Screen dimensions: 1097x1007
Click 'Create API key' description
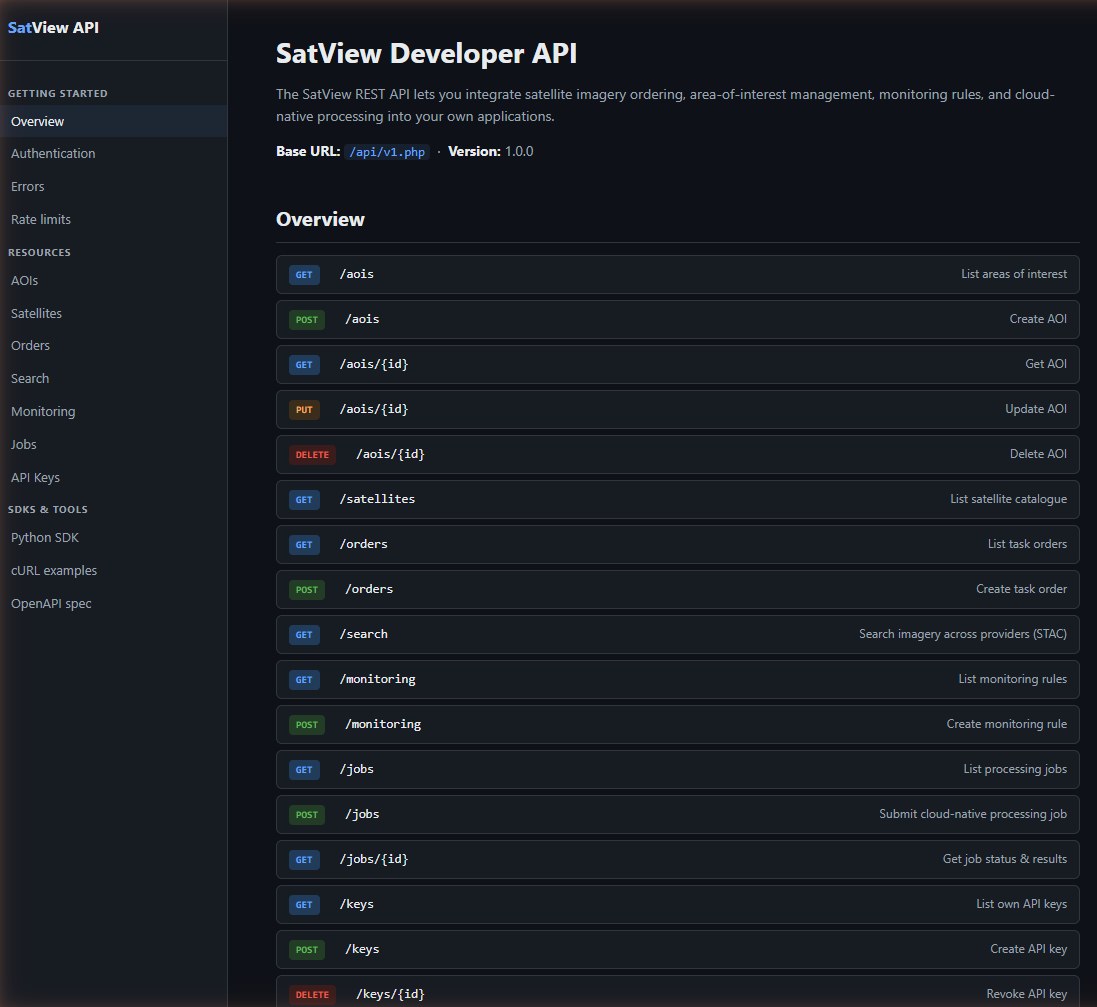pos(1028,949)
